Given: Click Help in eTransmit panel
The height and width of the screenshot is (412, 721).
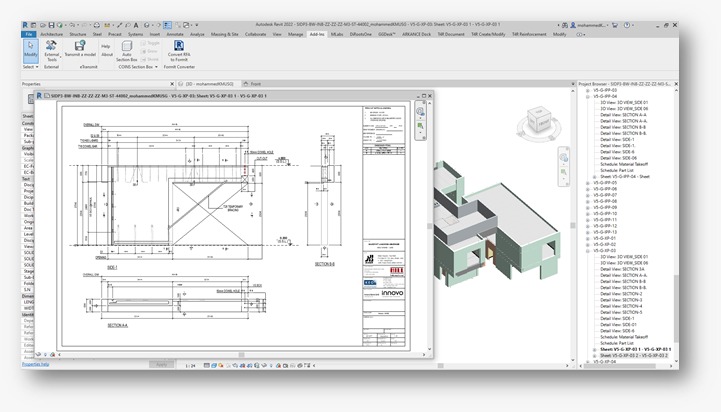Looking at the screenshot, I should click(x=106, y=46).
